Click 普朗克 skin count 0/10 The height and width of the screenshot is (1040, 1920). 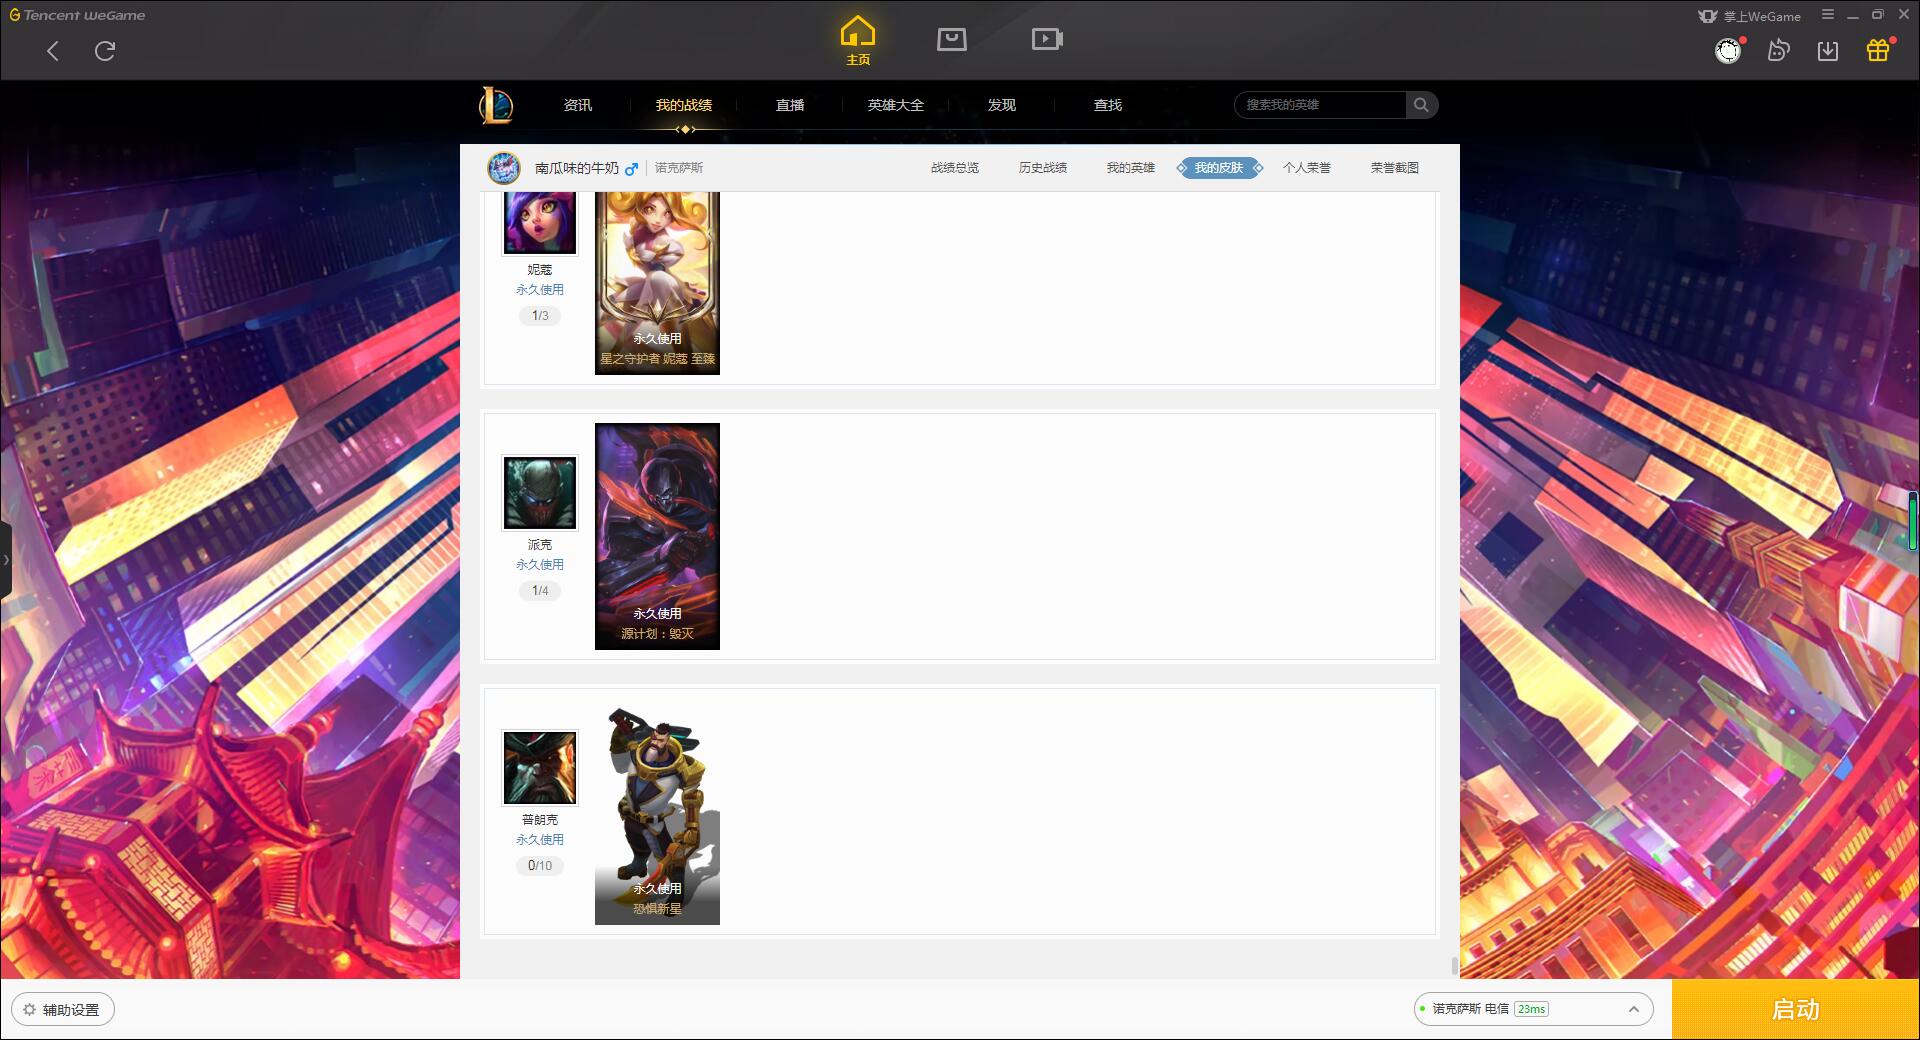[x=540, y=866]
